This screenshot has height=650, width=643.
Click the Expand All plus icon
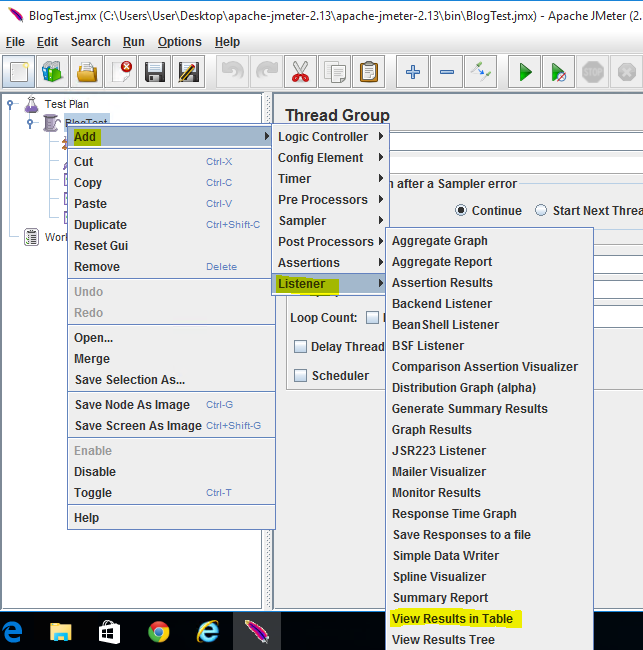(x=412, y=72)
